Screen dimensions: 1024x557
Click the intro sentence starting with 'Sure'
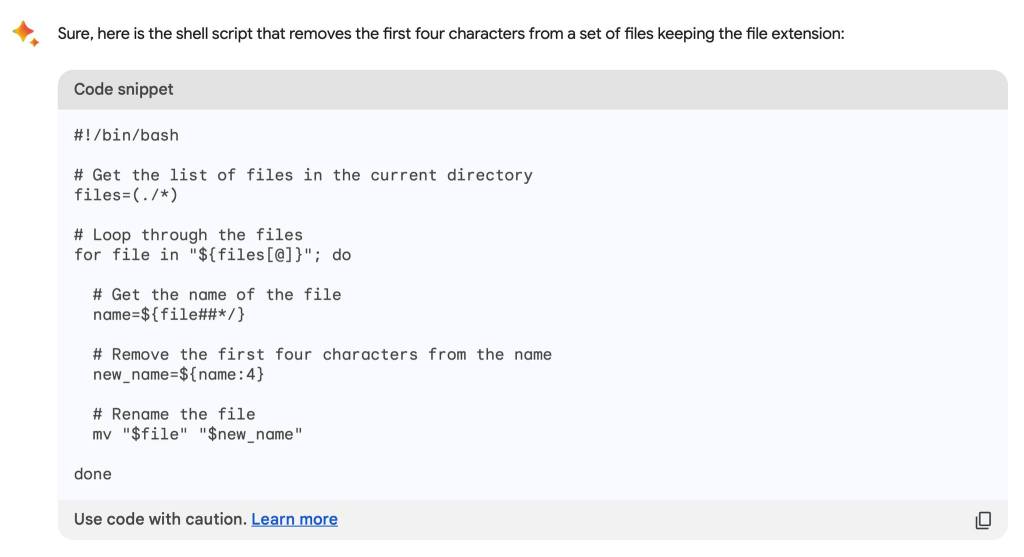tap(450, 34)
